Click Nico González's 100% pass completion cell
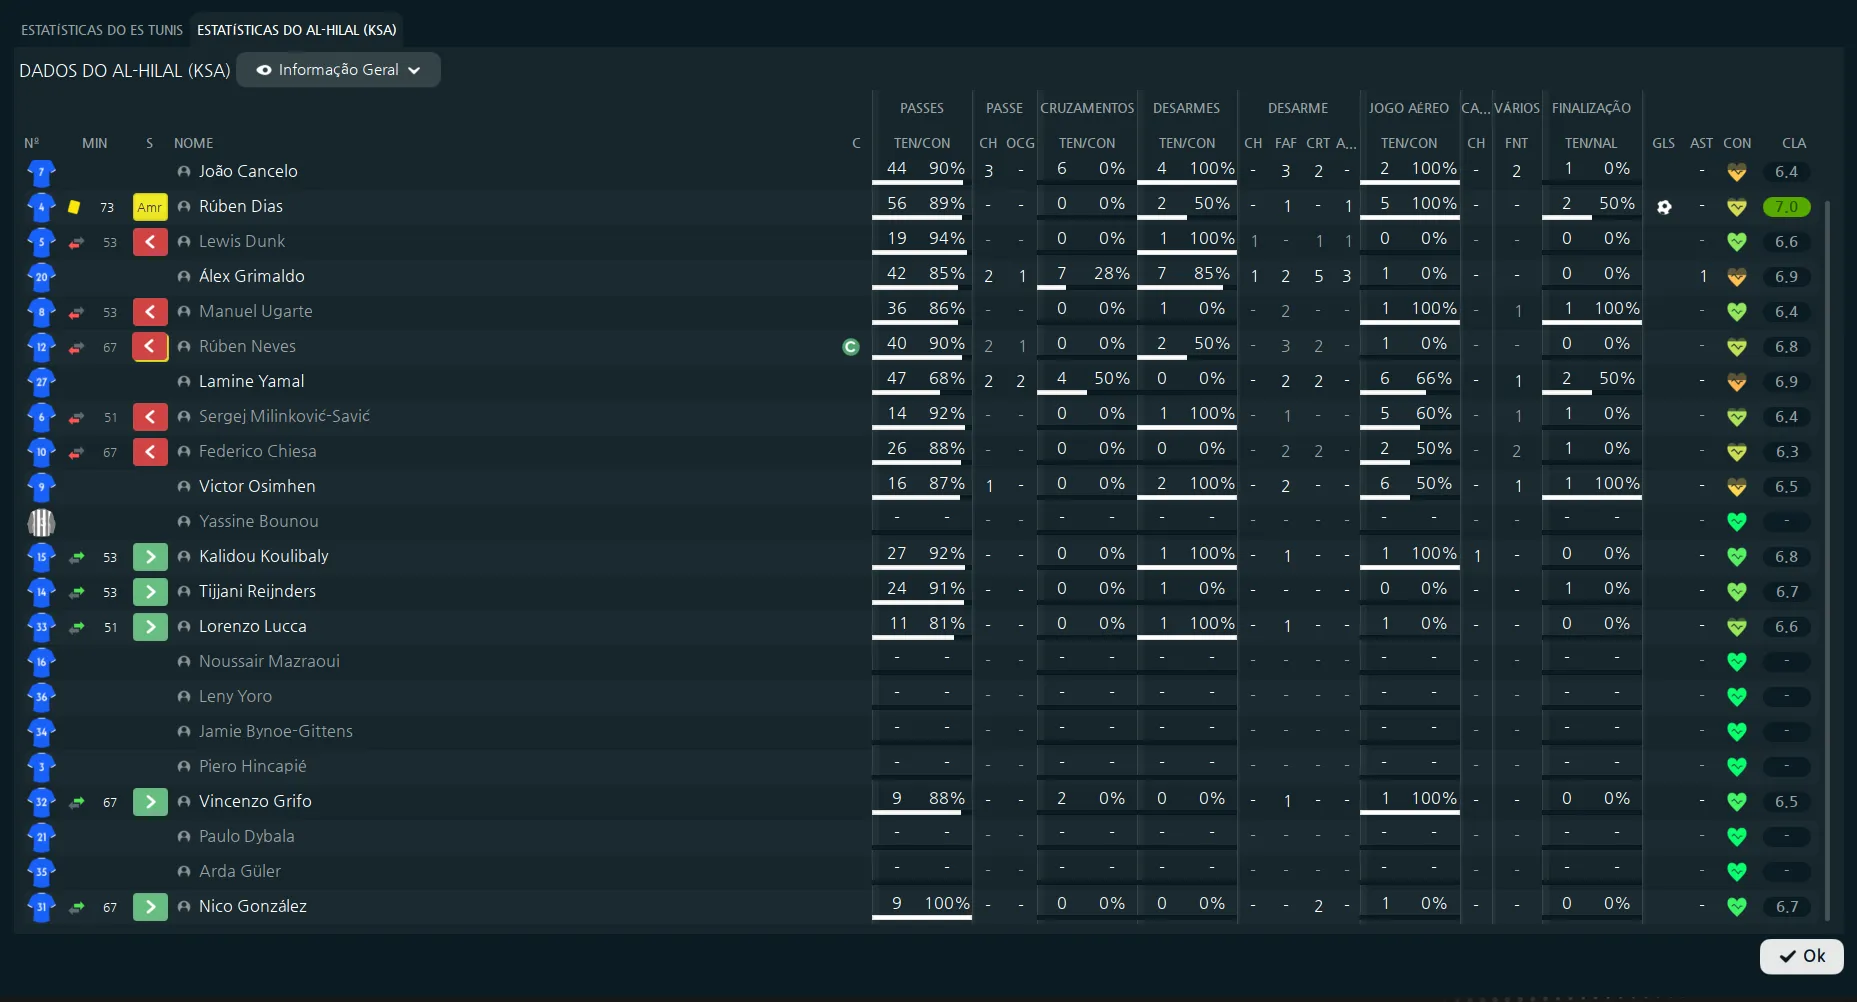 point(947,903)
